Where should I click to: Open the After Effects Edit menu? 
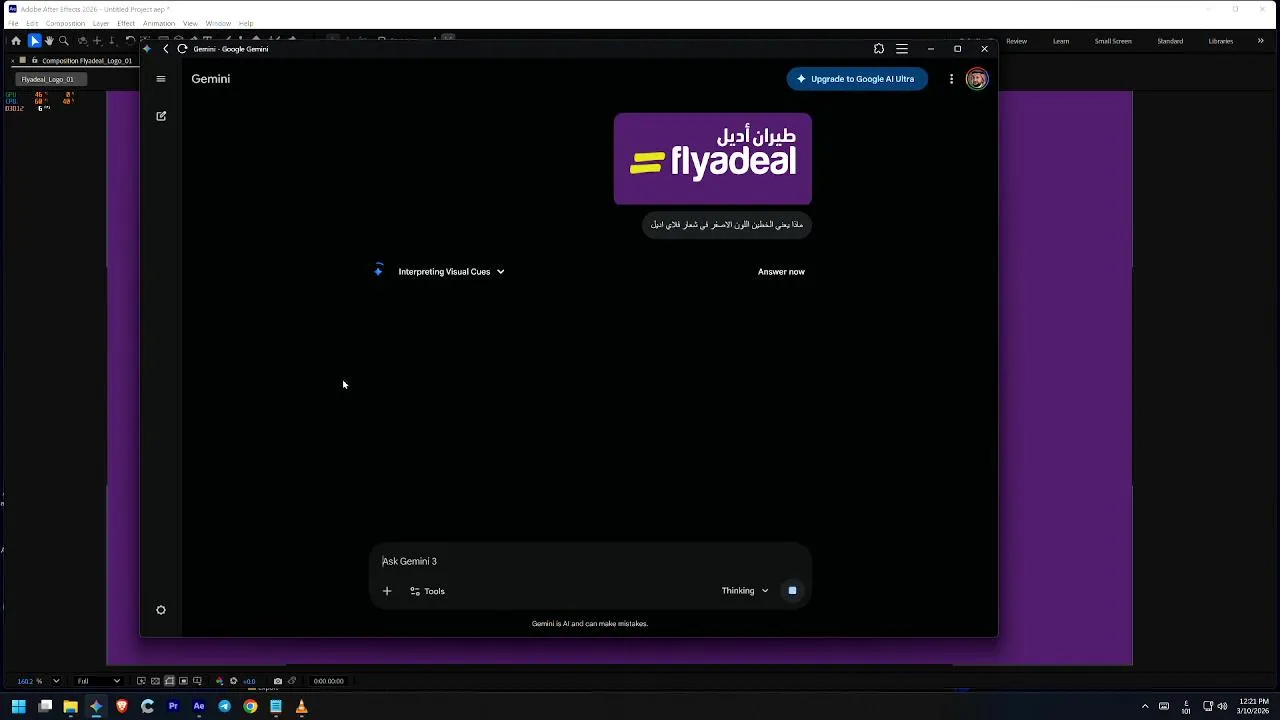click(32, 23)
